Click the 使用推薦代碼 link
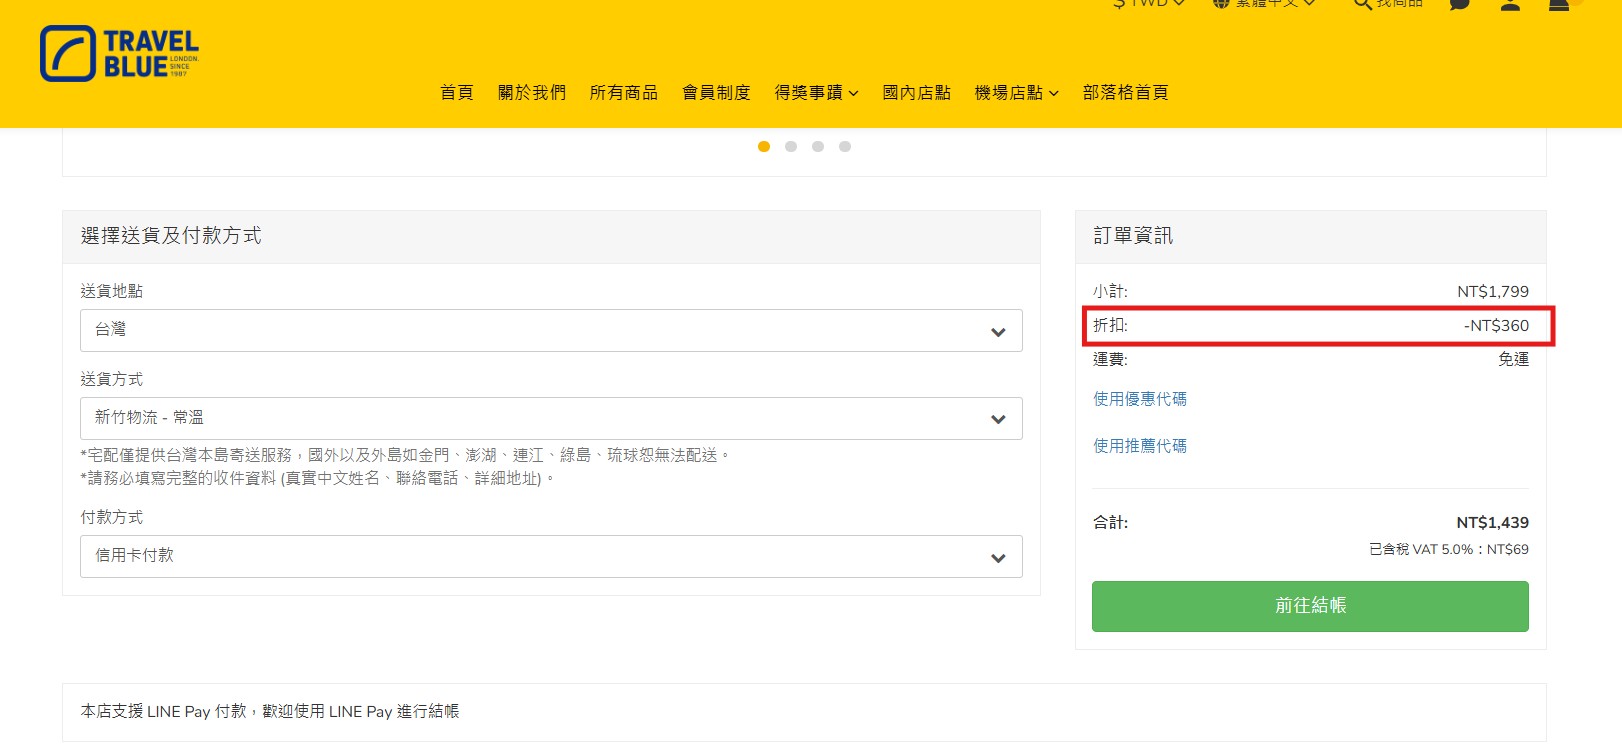This screenshot has height=752, width=1622. [1140, 446]
